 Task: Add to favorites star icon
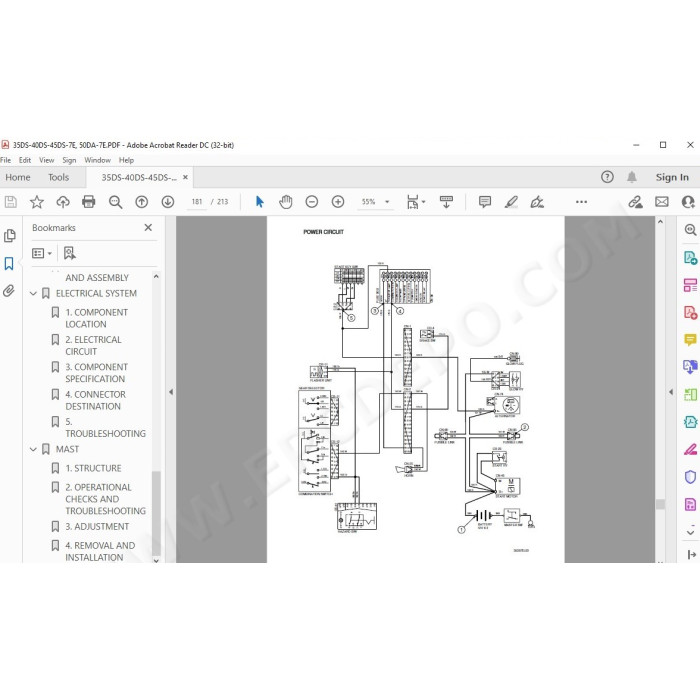(x=37, y=202)
